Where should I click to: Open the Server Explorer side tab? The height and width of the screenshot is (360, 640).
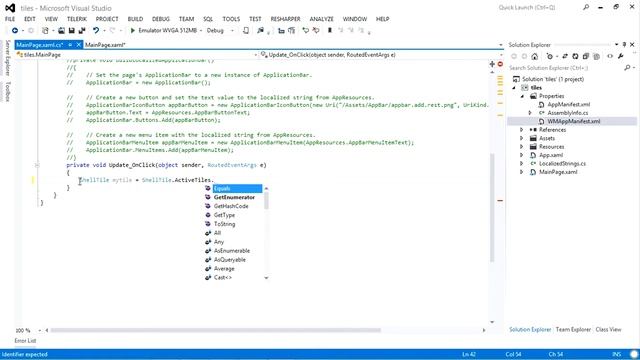(7, 58)
